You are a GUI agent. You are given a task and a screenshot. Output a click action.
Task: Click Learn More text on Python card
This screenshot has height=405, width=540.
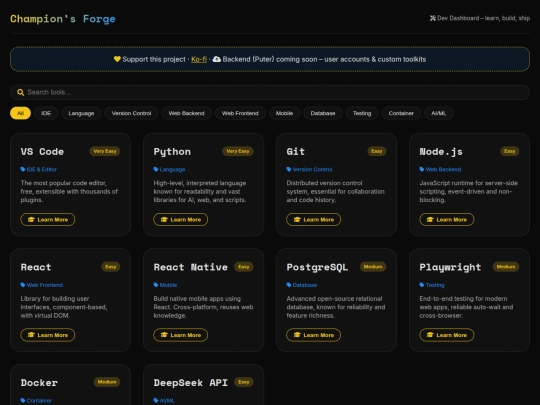pos(186,220)
